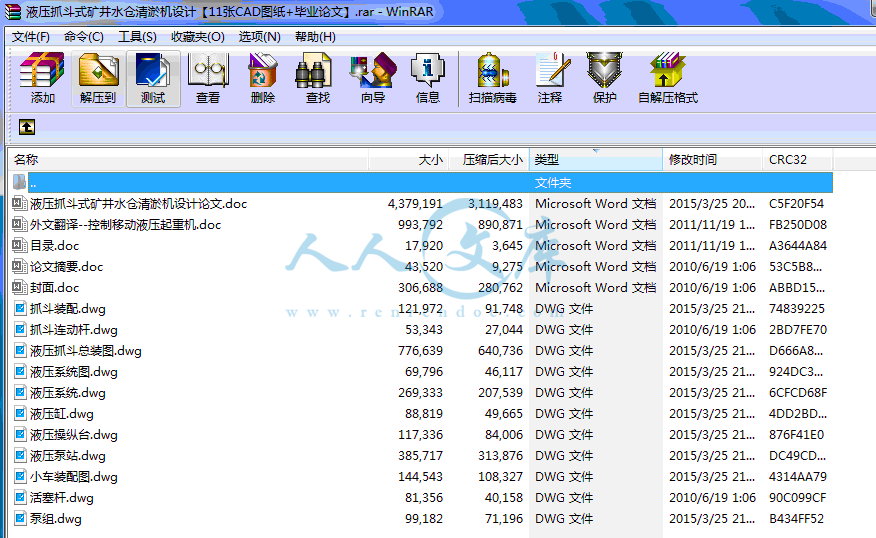Sort by the CRC32 column header

(x=797, y=160)
